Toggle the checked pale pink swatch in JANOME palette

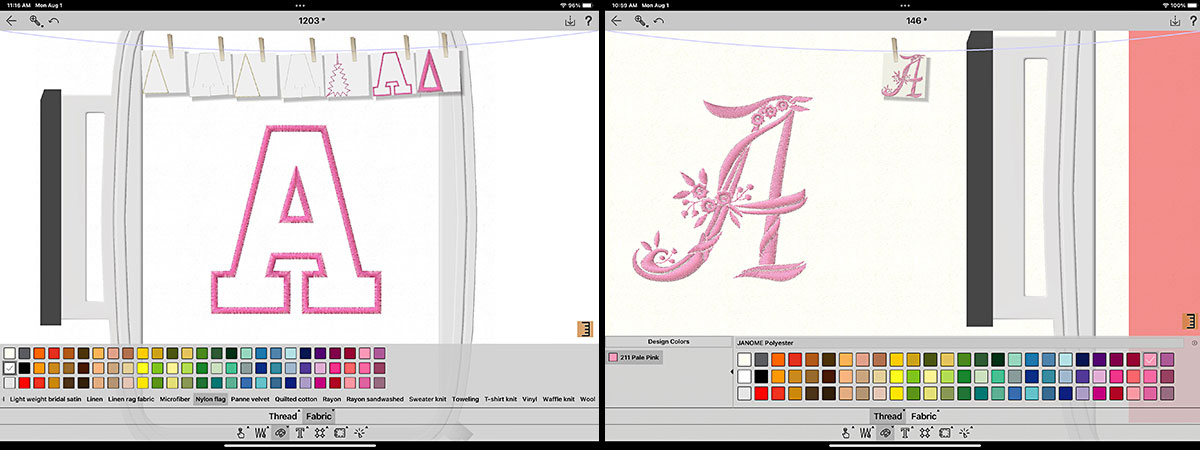(x=1151, y=360)
